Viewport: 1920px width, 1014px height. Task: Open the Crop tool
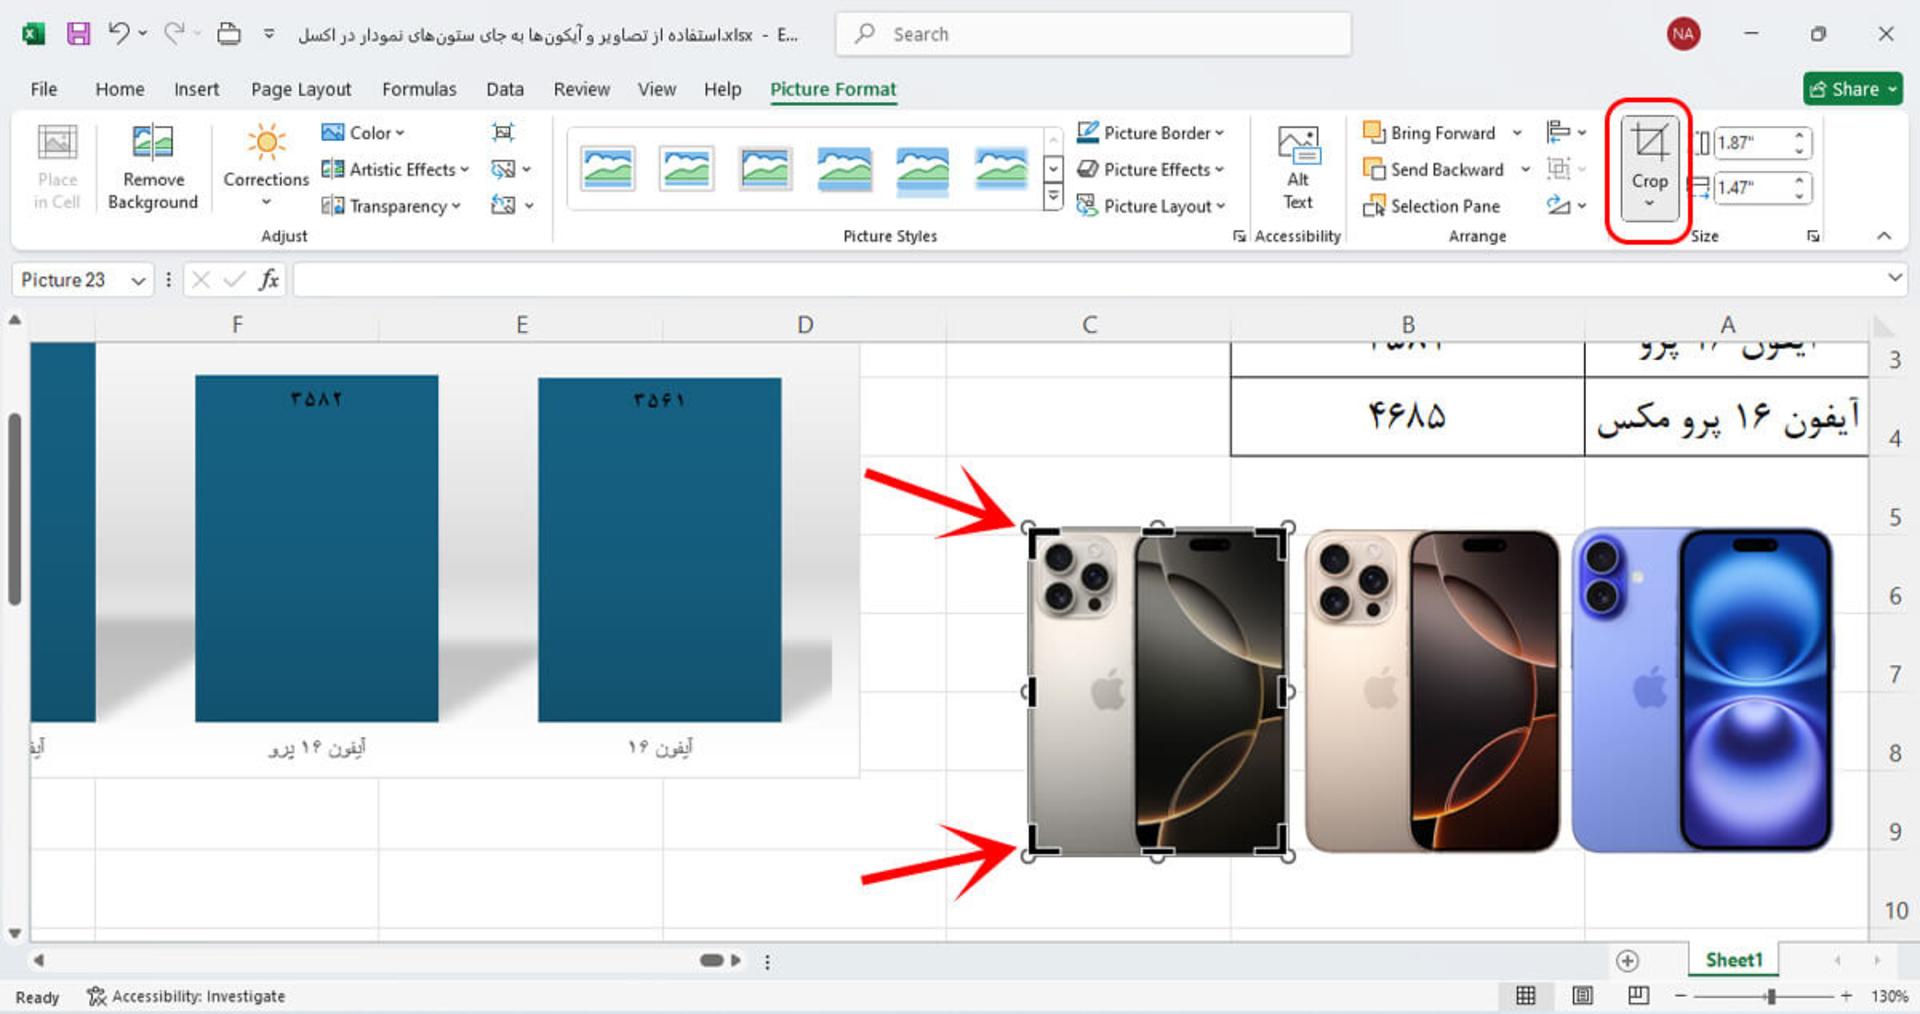(x=1649, y=166)
